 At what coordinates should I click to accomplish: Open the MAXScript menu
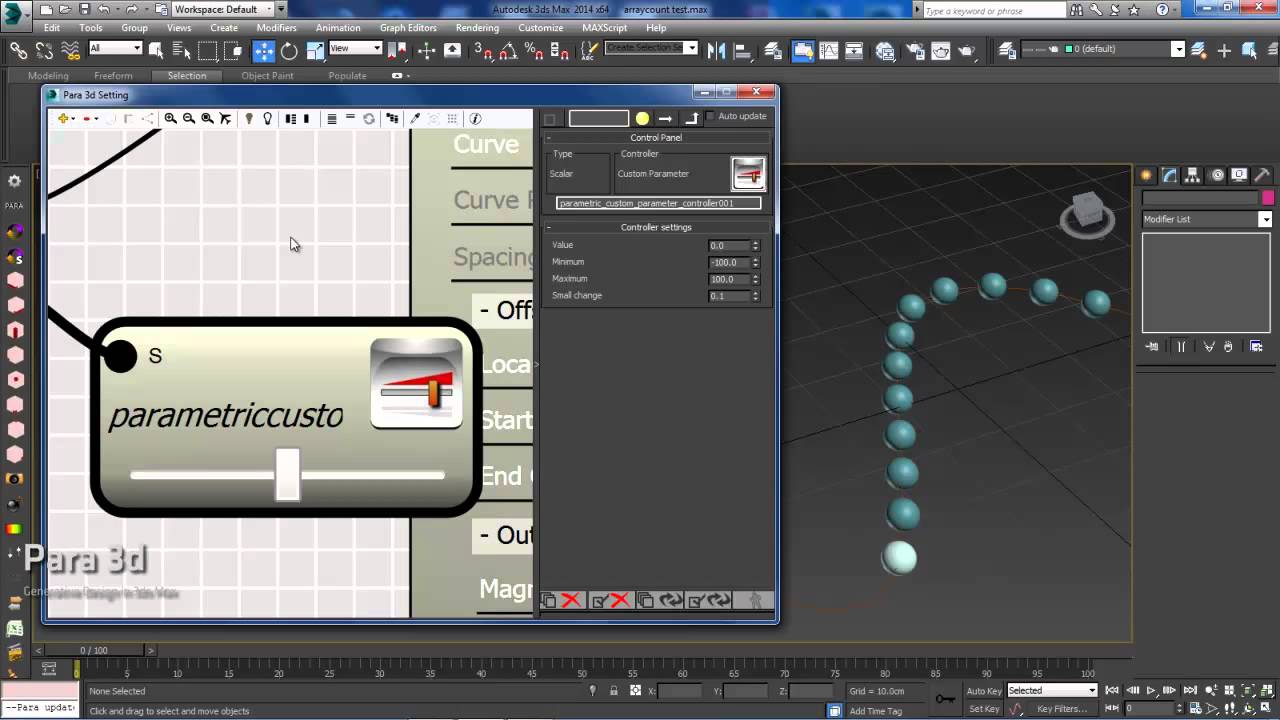pos(604,28)
